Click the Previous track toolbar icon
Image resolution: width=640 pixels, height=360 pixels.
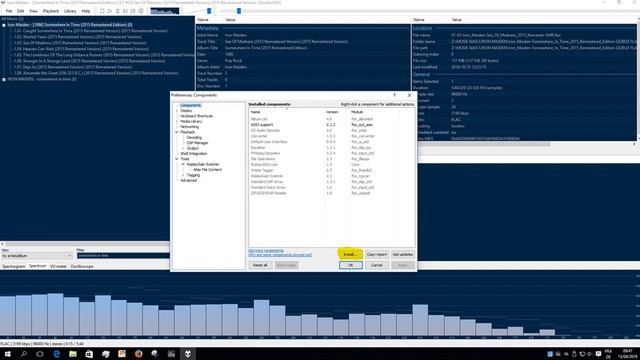[x=125, y=11]
